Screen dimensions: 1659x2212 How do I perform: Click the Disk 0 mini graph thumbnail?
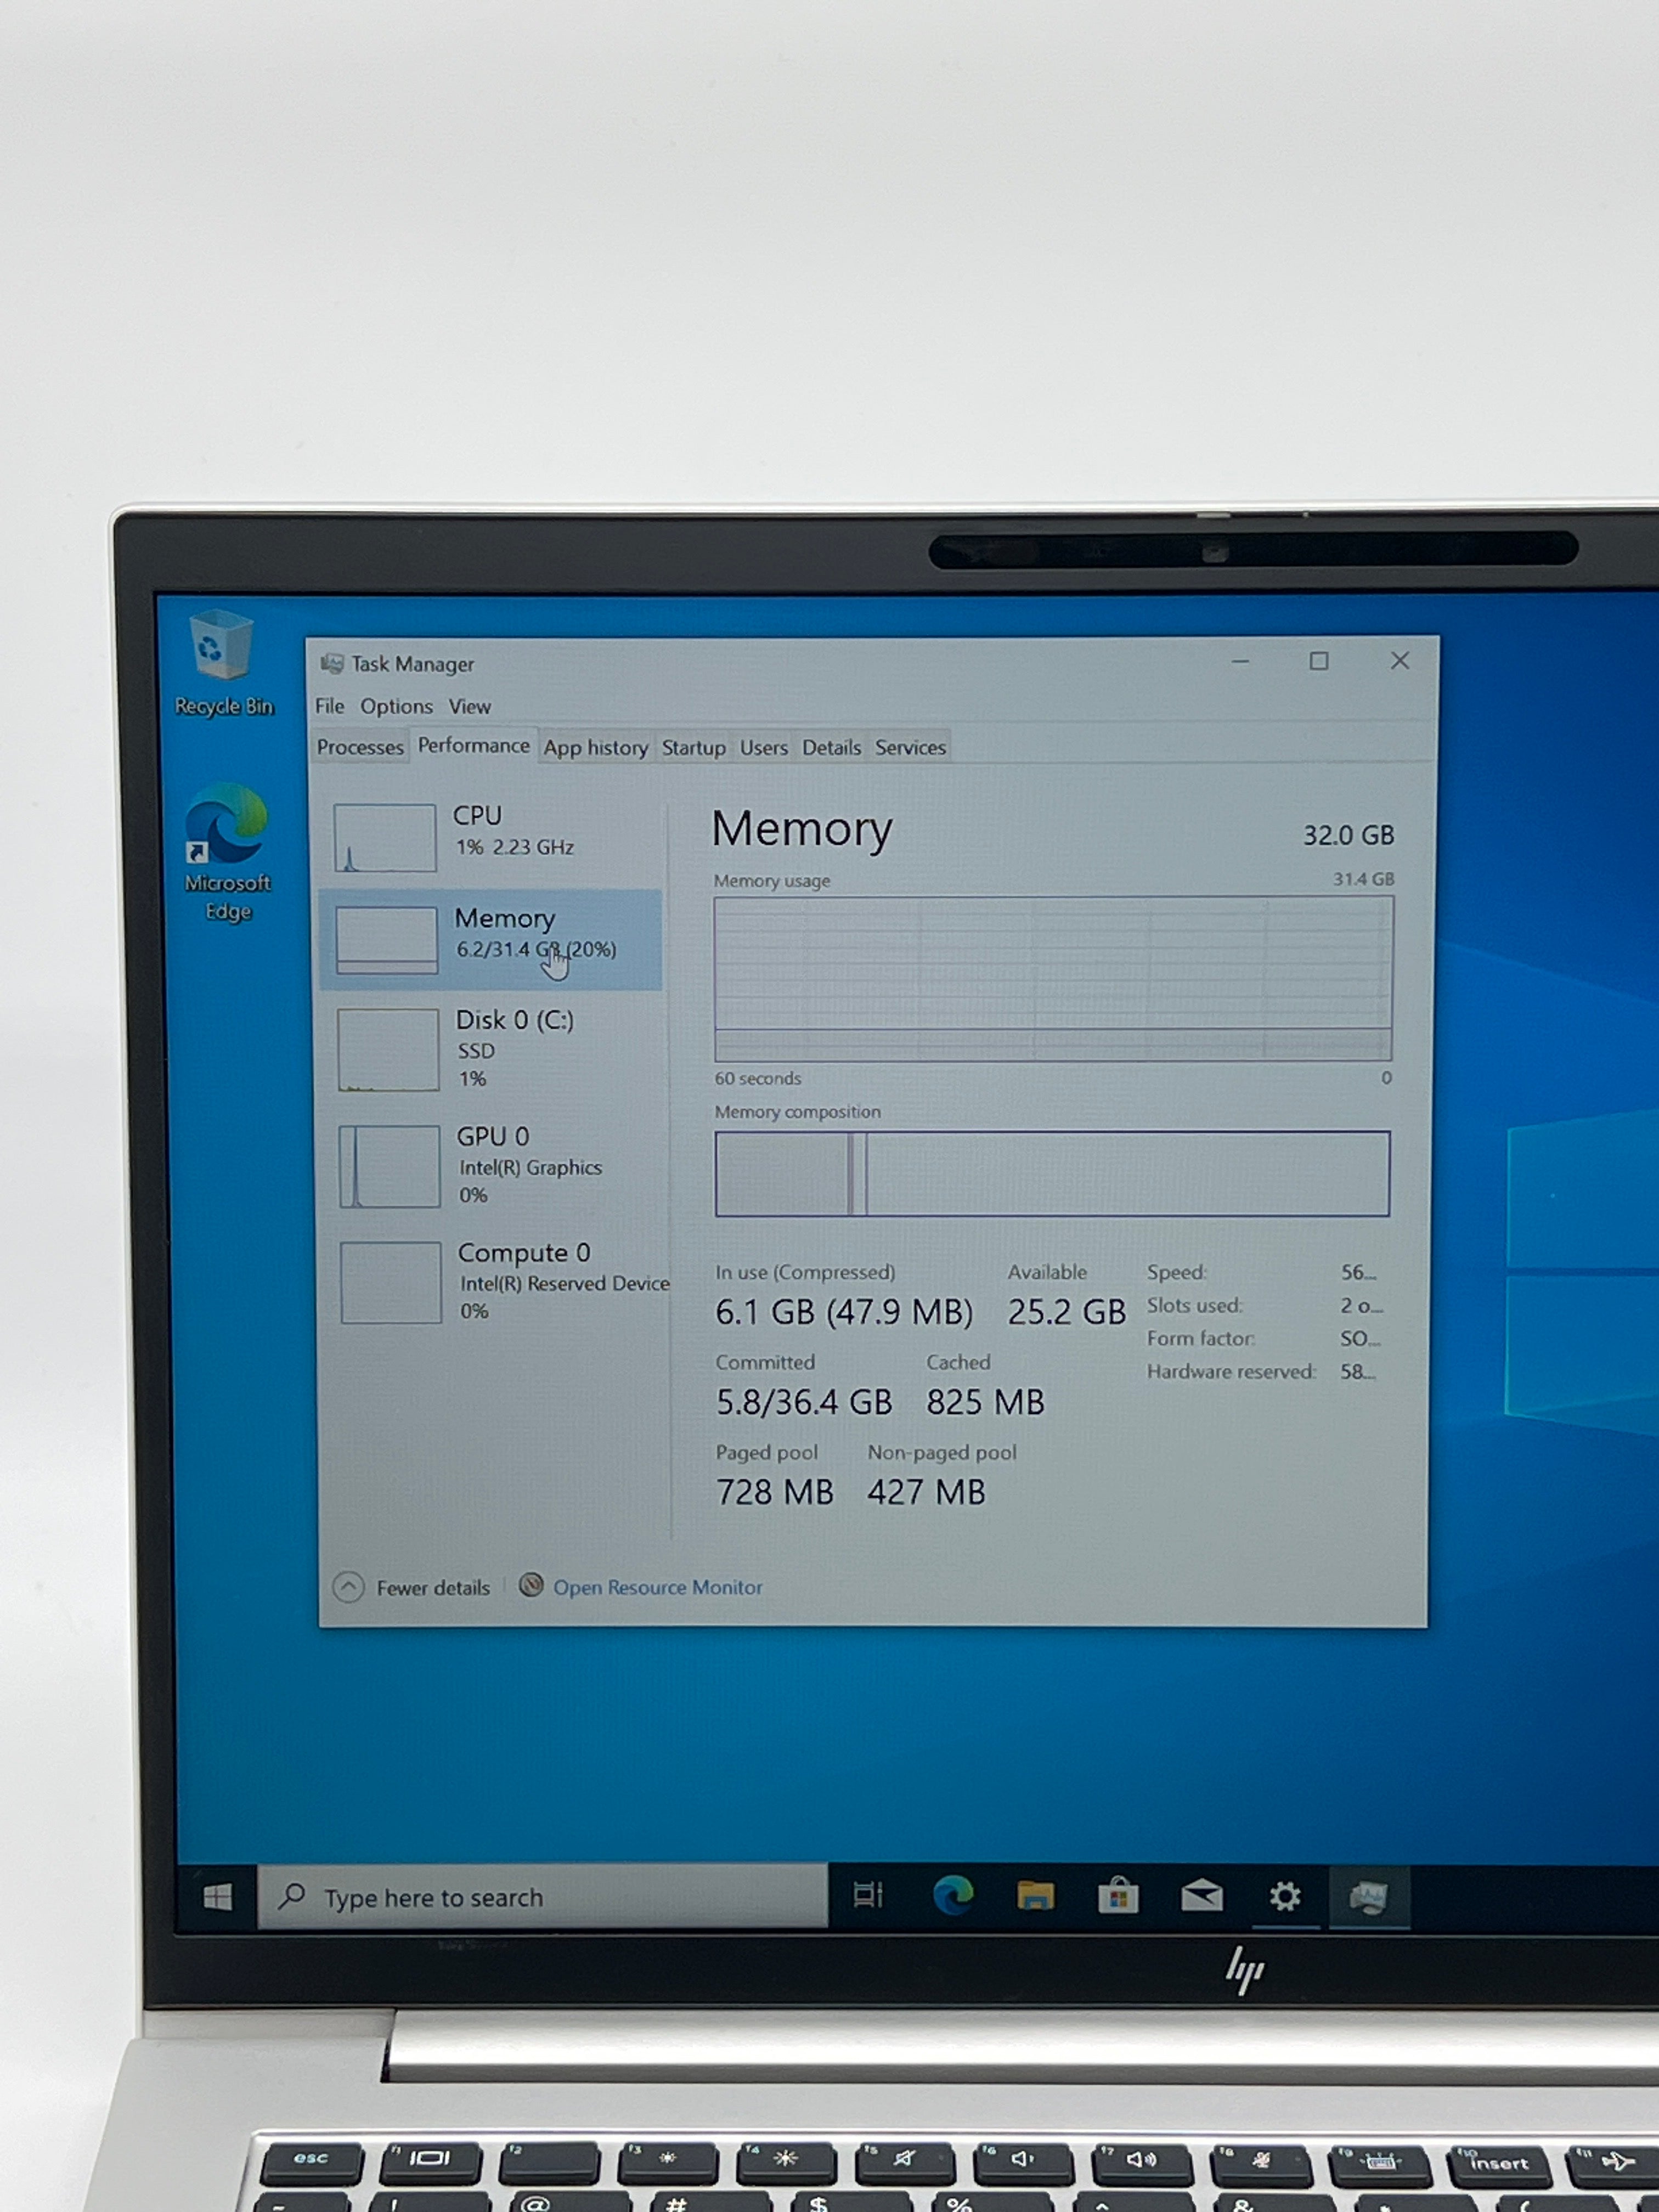(x=388, y=1049)
